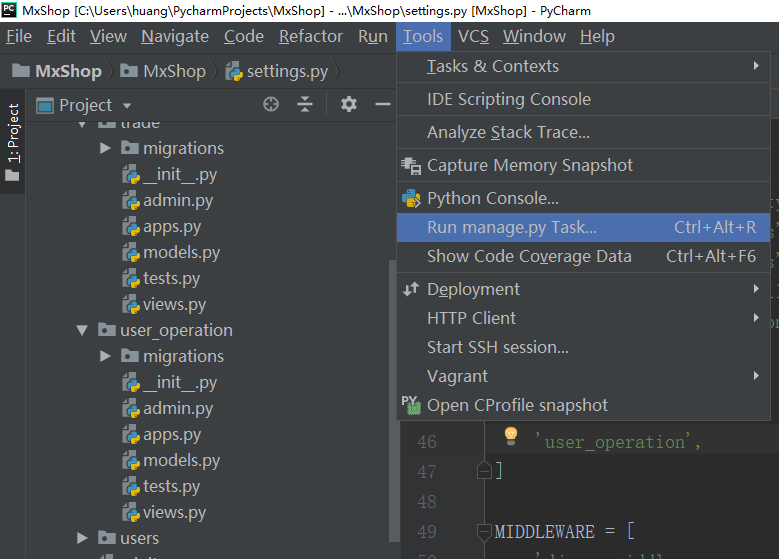Select models.py under trade
The height and width of the screenshot is (559, 779).
tap(171, 252)
